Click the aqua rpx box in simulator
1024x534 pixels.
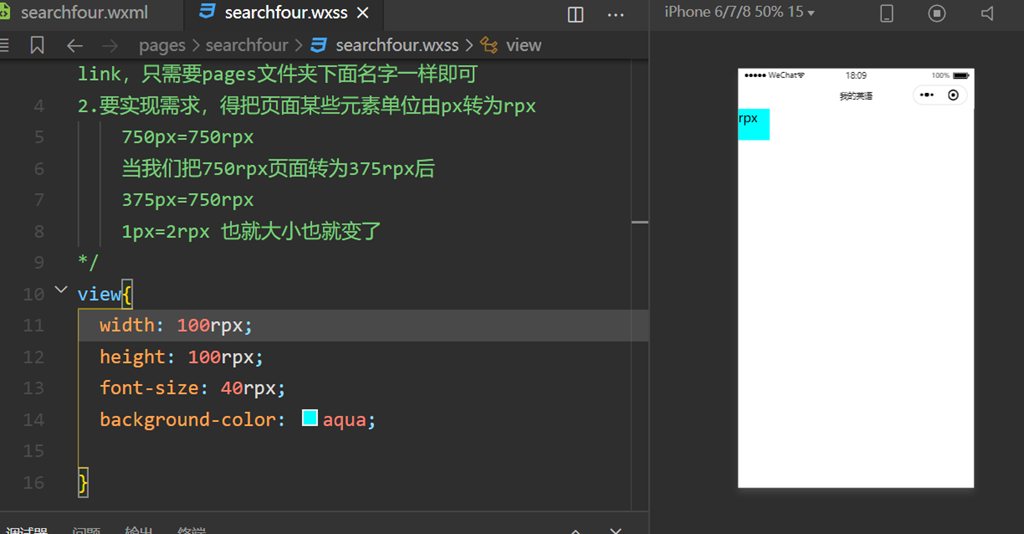(x=754, y=124)
